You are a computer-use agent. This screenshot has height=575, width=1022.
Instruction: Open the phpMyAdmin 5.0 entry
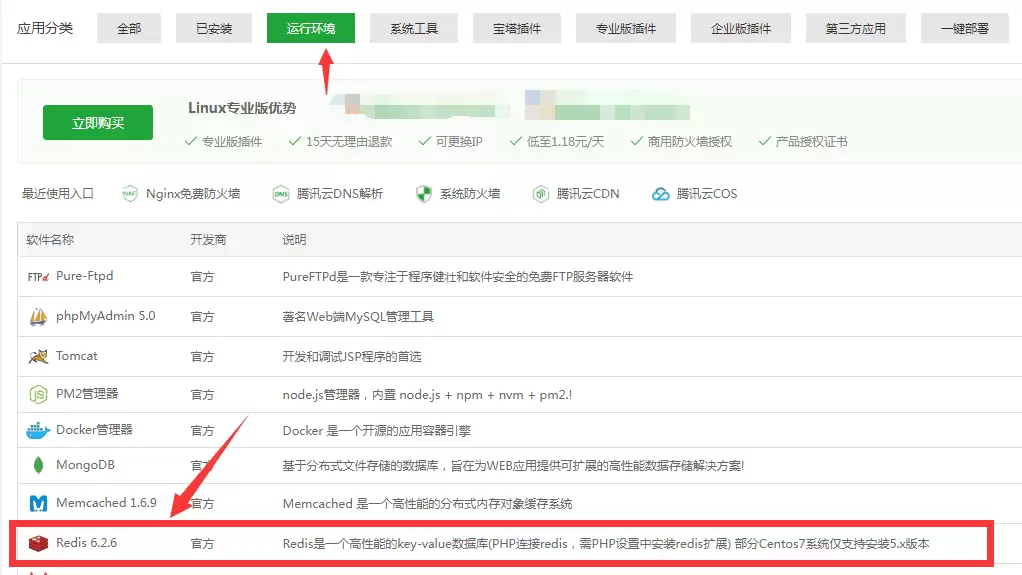pyautogui.click(x=106, y=316)
